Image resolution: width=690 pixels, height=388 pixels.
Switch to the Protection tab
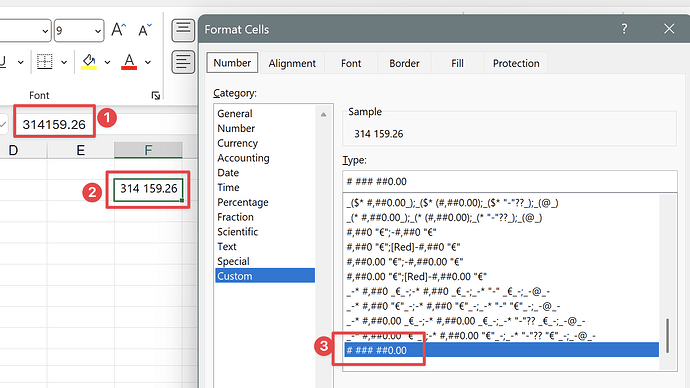click(x=516, y=63)
